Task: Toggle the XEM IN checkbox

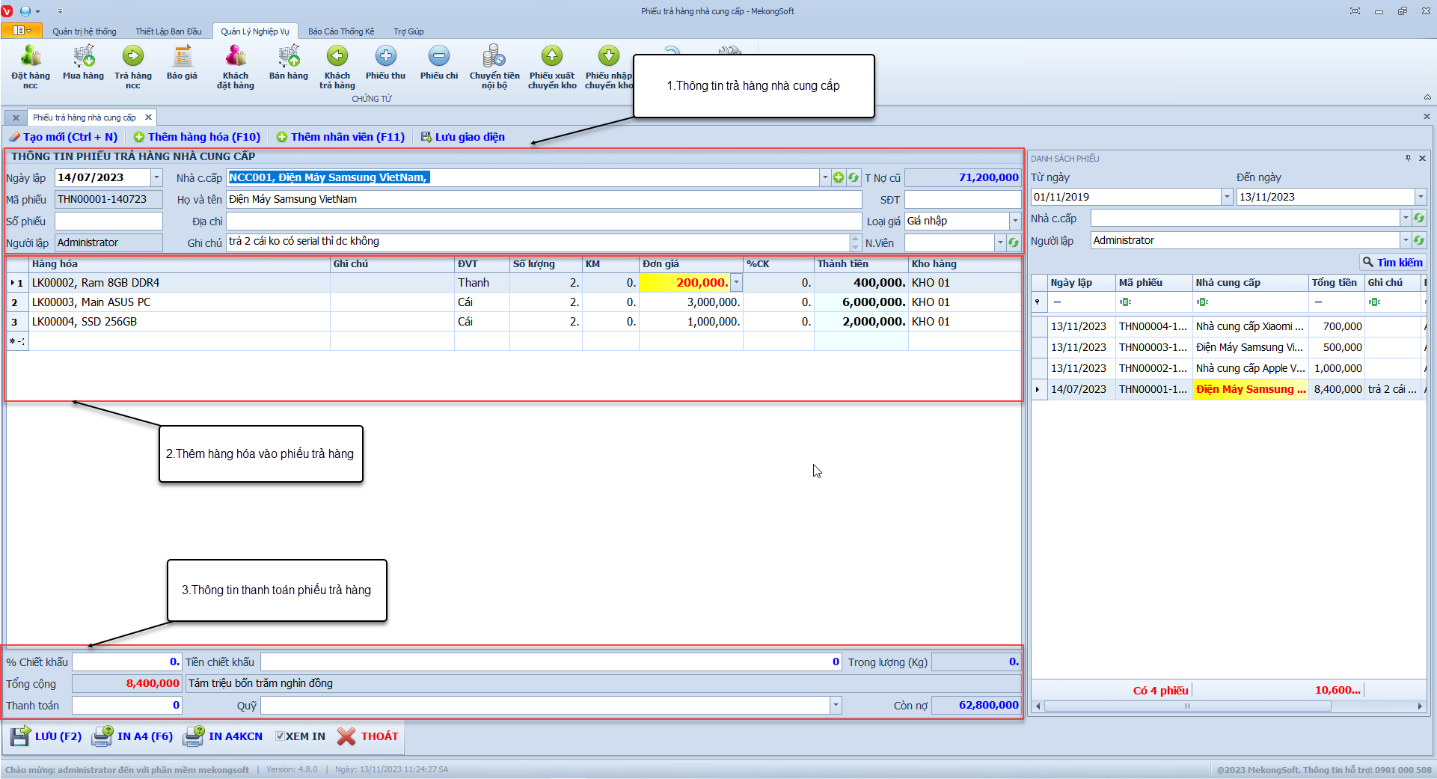Action: tap(281, 736)
